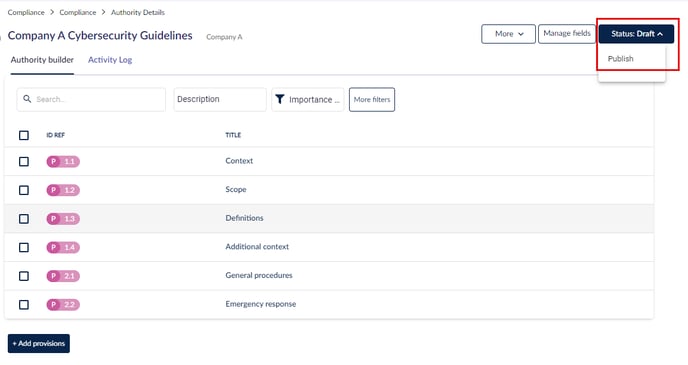The height and width of the screenshot is (365, 688).
Task: Click the search magnifier icon
Action: coord(27,99)
